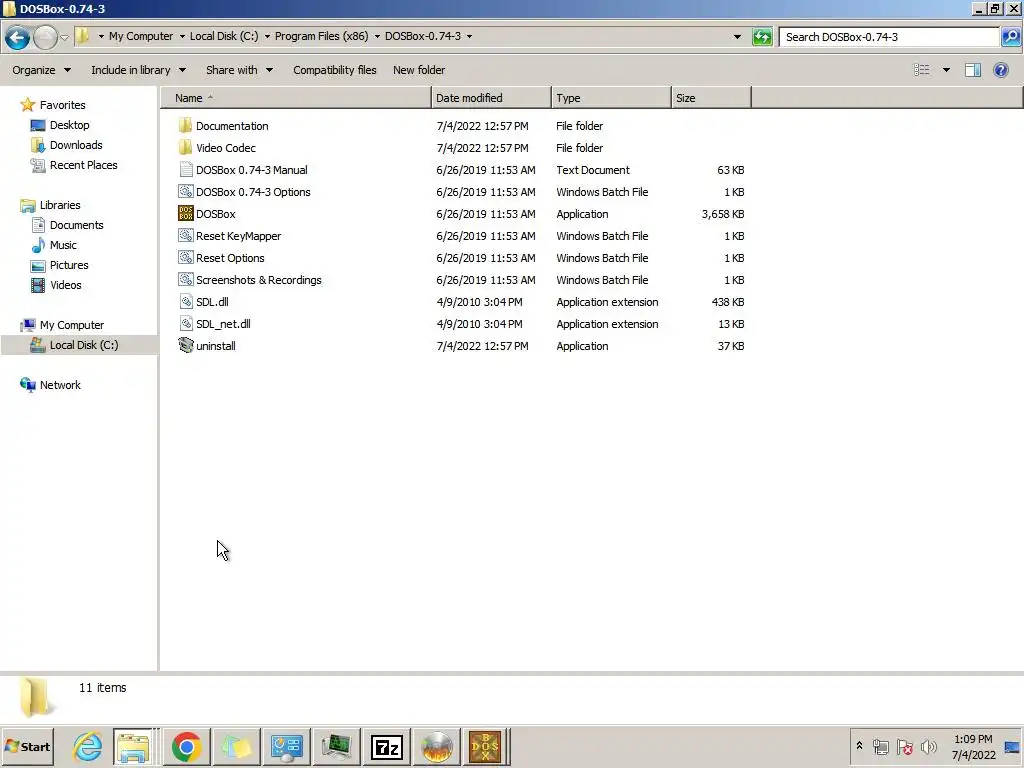Refresh the folder with the green arrows icon
Viewport: 1024px width, 768px height.
coord(761,37)
